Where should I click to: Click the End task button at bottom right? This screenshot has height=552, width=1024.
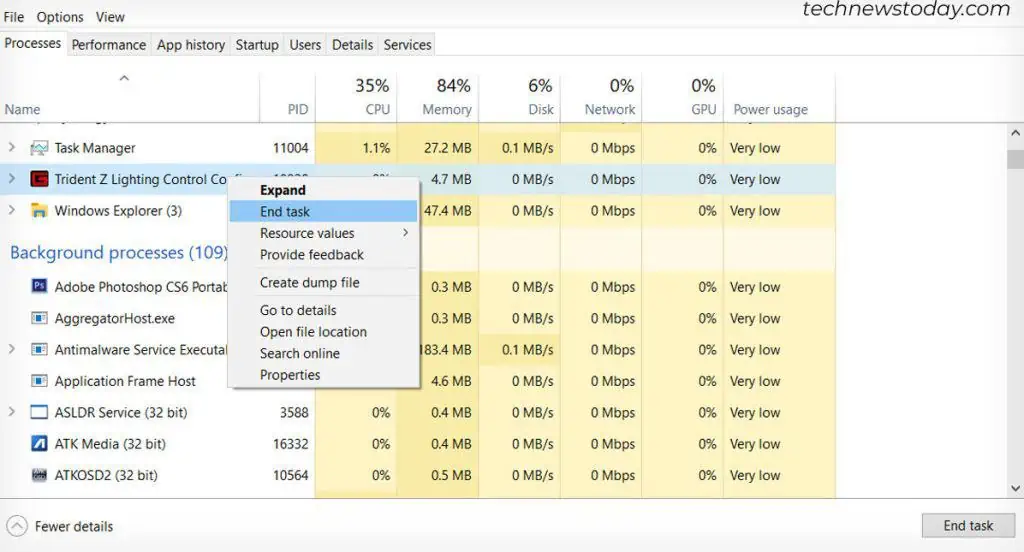(968, 525)
